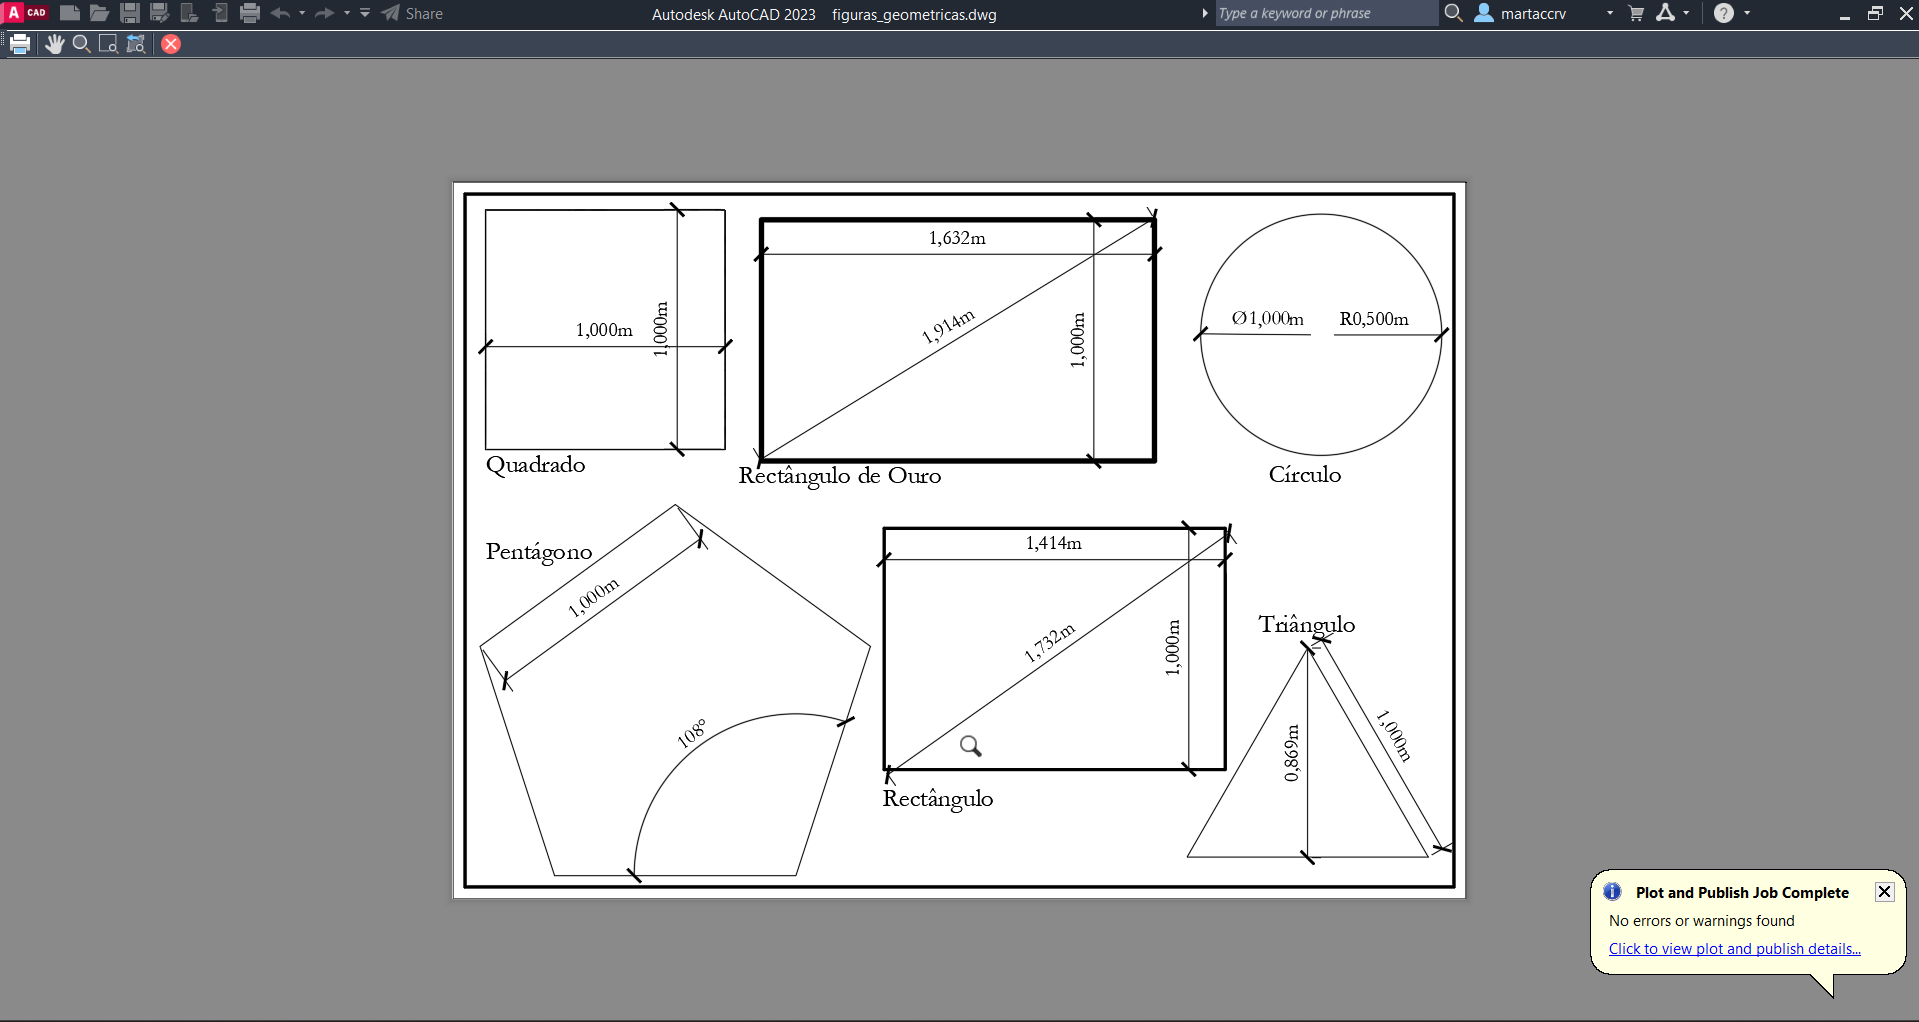Click the "108°" angle dimension
1919x1022 pixels.
point(691,733)
